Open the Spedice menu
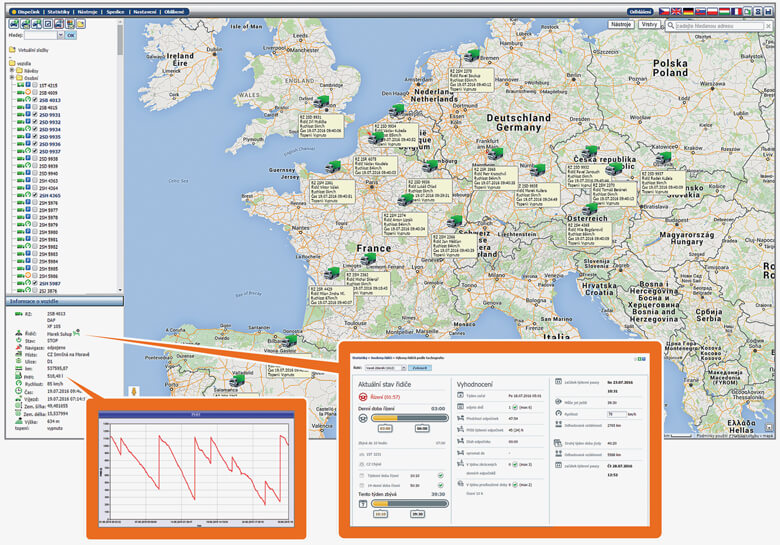This screenshot has width=780, height=545. (115, 11)
